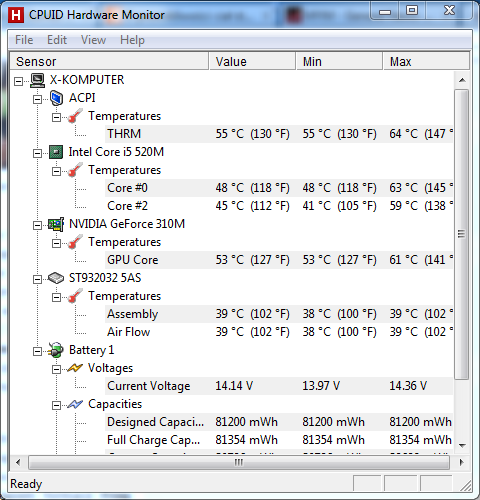Open the View menu

click(94, 40)
